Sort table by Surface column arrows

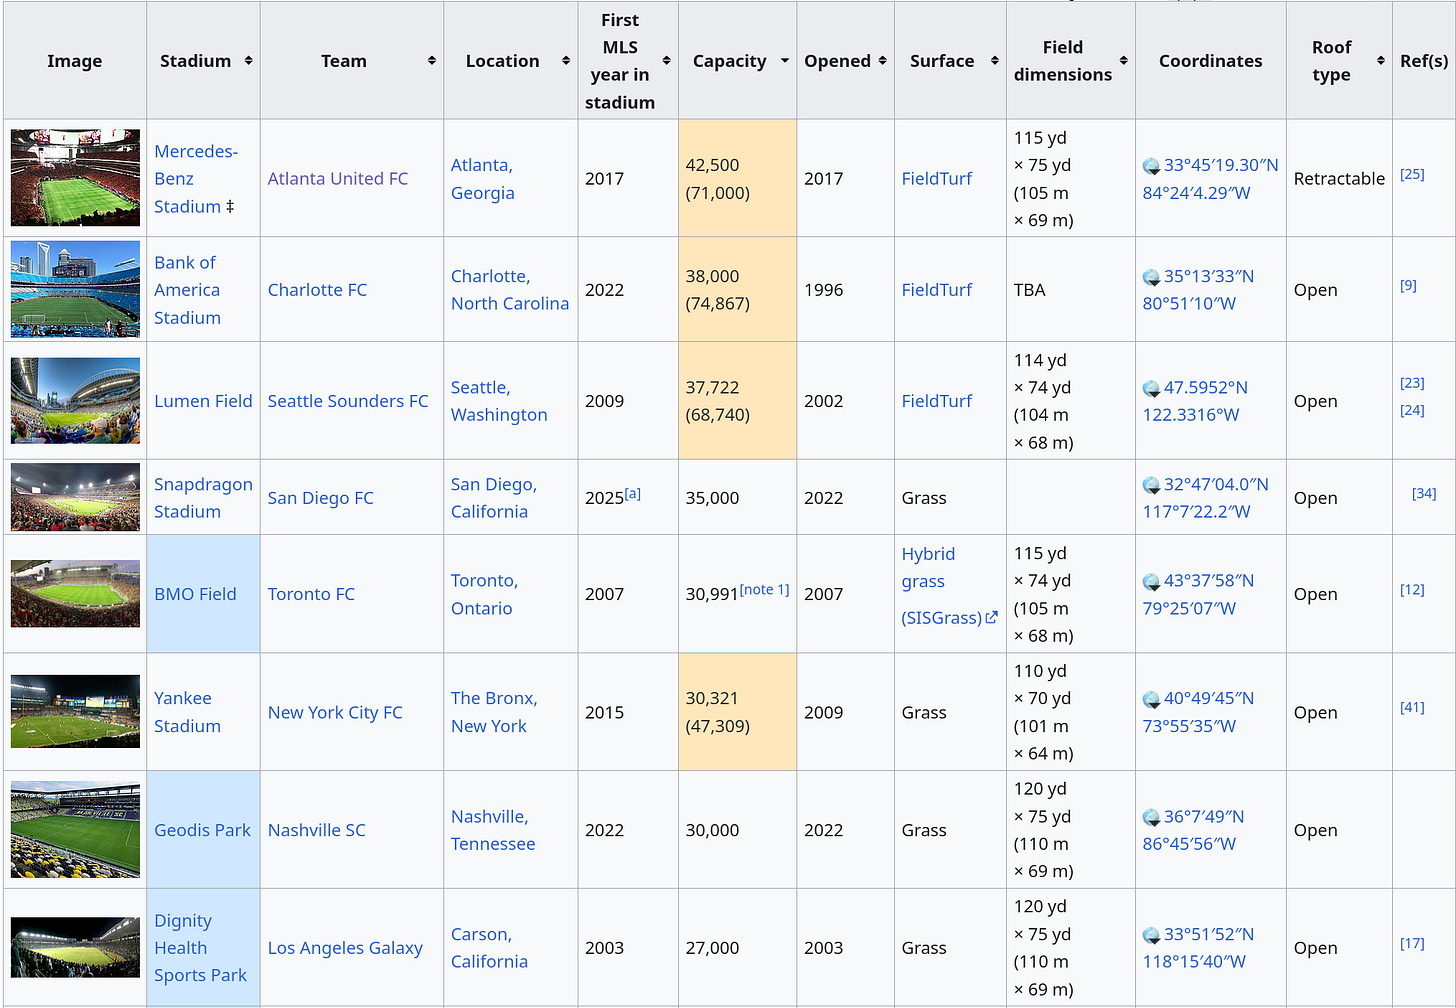click(994, 61)
